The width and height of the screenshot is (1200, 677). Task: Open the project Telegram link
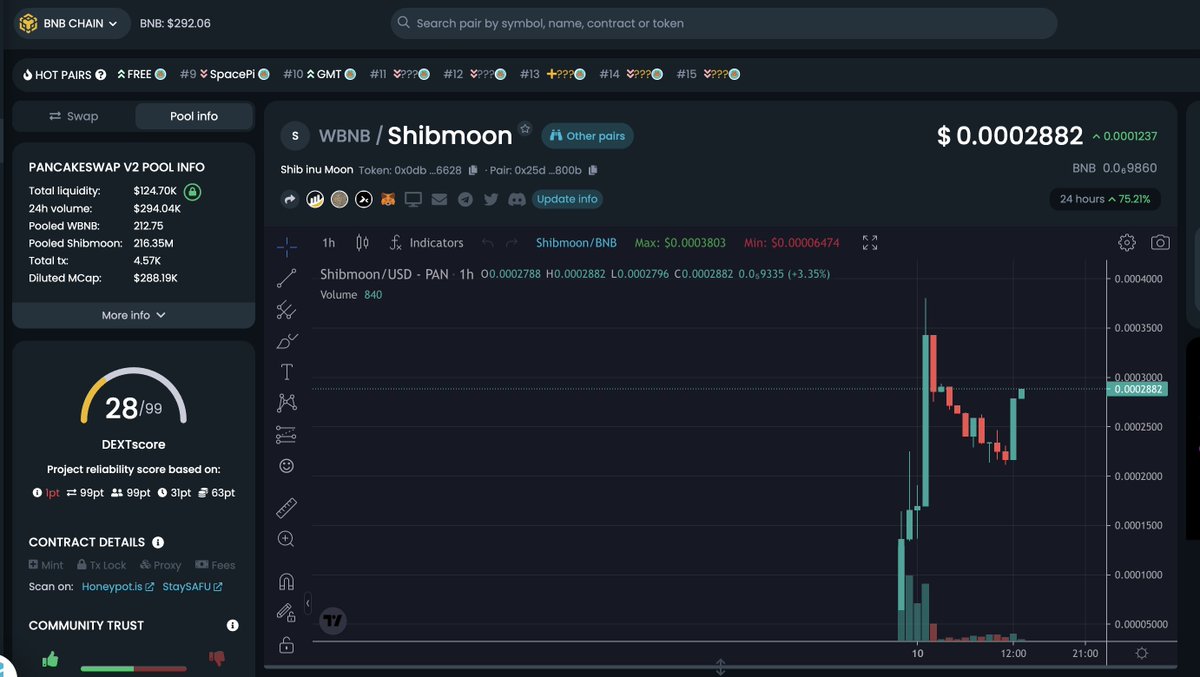pos(465,199)
